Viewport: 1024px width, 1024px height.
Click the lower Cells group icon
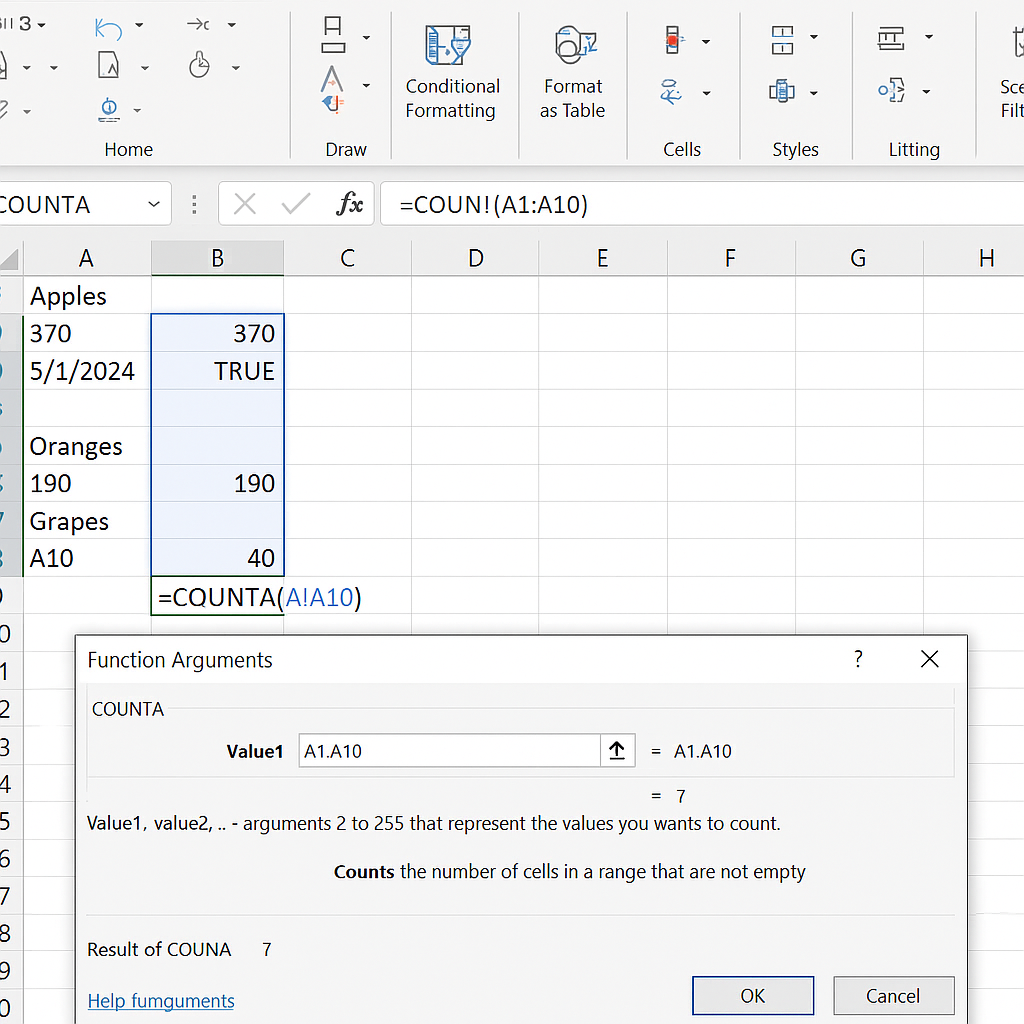click(x=671, y=92)
